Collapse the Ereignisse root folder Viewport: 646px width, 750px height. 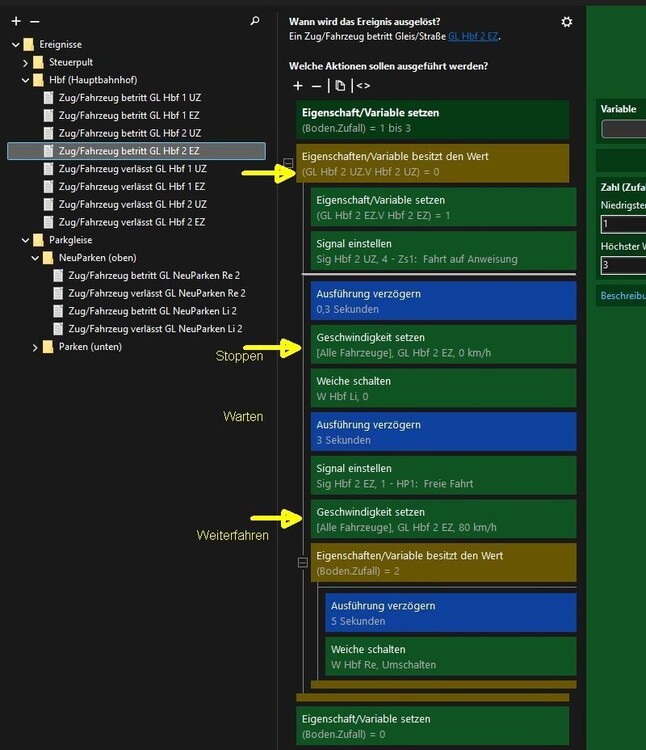(x=16, y=44)
